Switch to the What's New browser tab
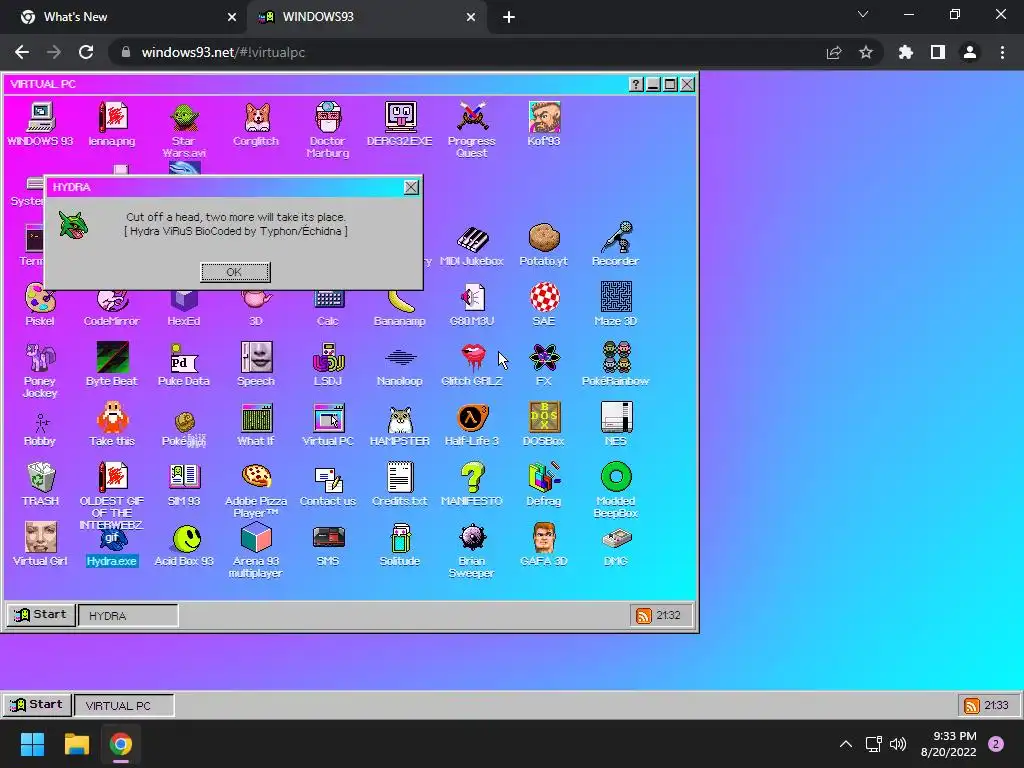The image size is (1024, 768). (x=124, y=17)
